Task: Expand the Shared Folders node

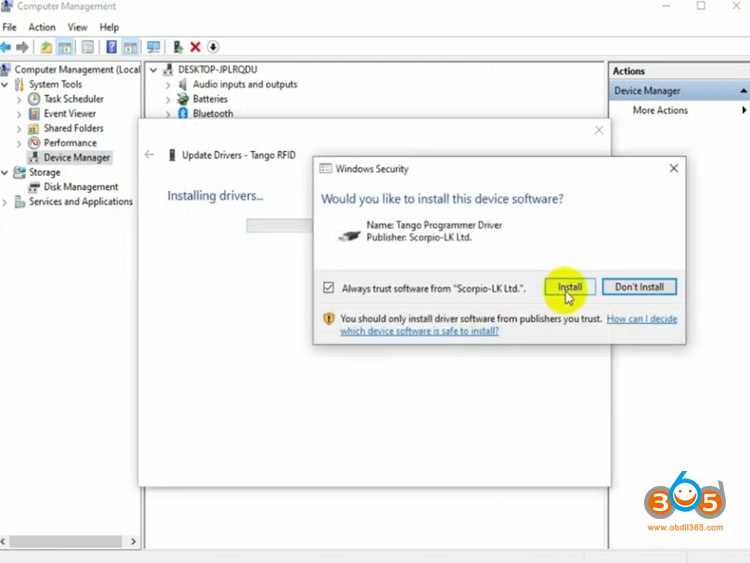Action: (x=19, y=129)
